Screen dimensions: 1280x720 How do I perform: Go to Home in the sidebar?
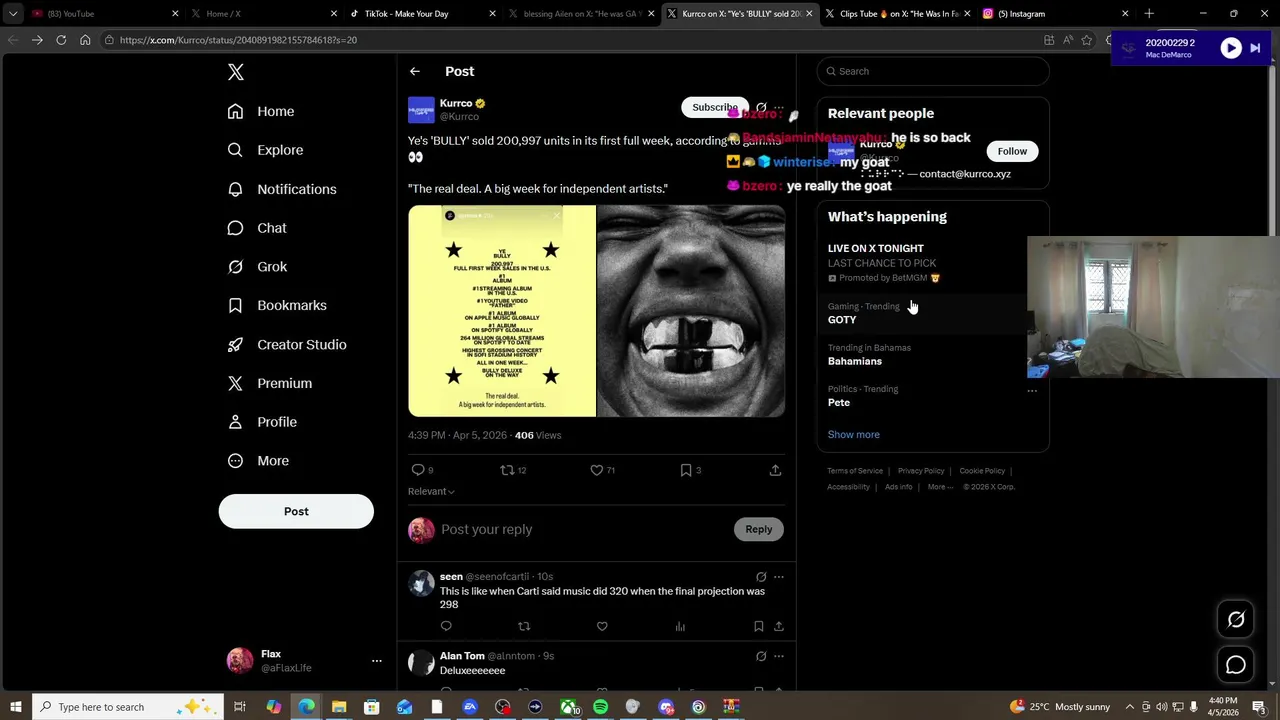[x=261, y=111]
